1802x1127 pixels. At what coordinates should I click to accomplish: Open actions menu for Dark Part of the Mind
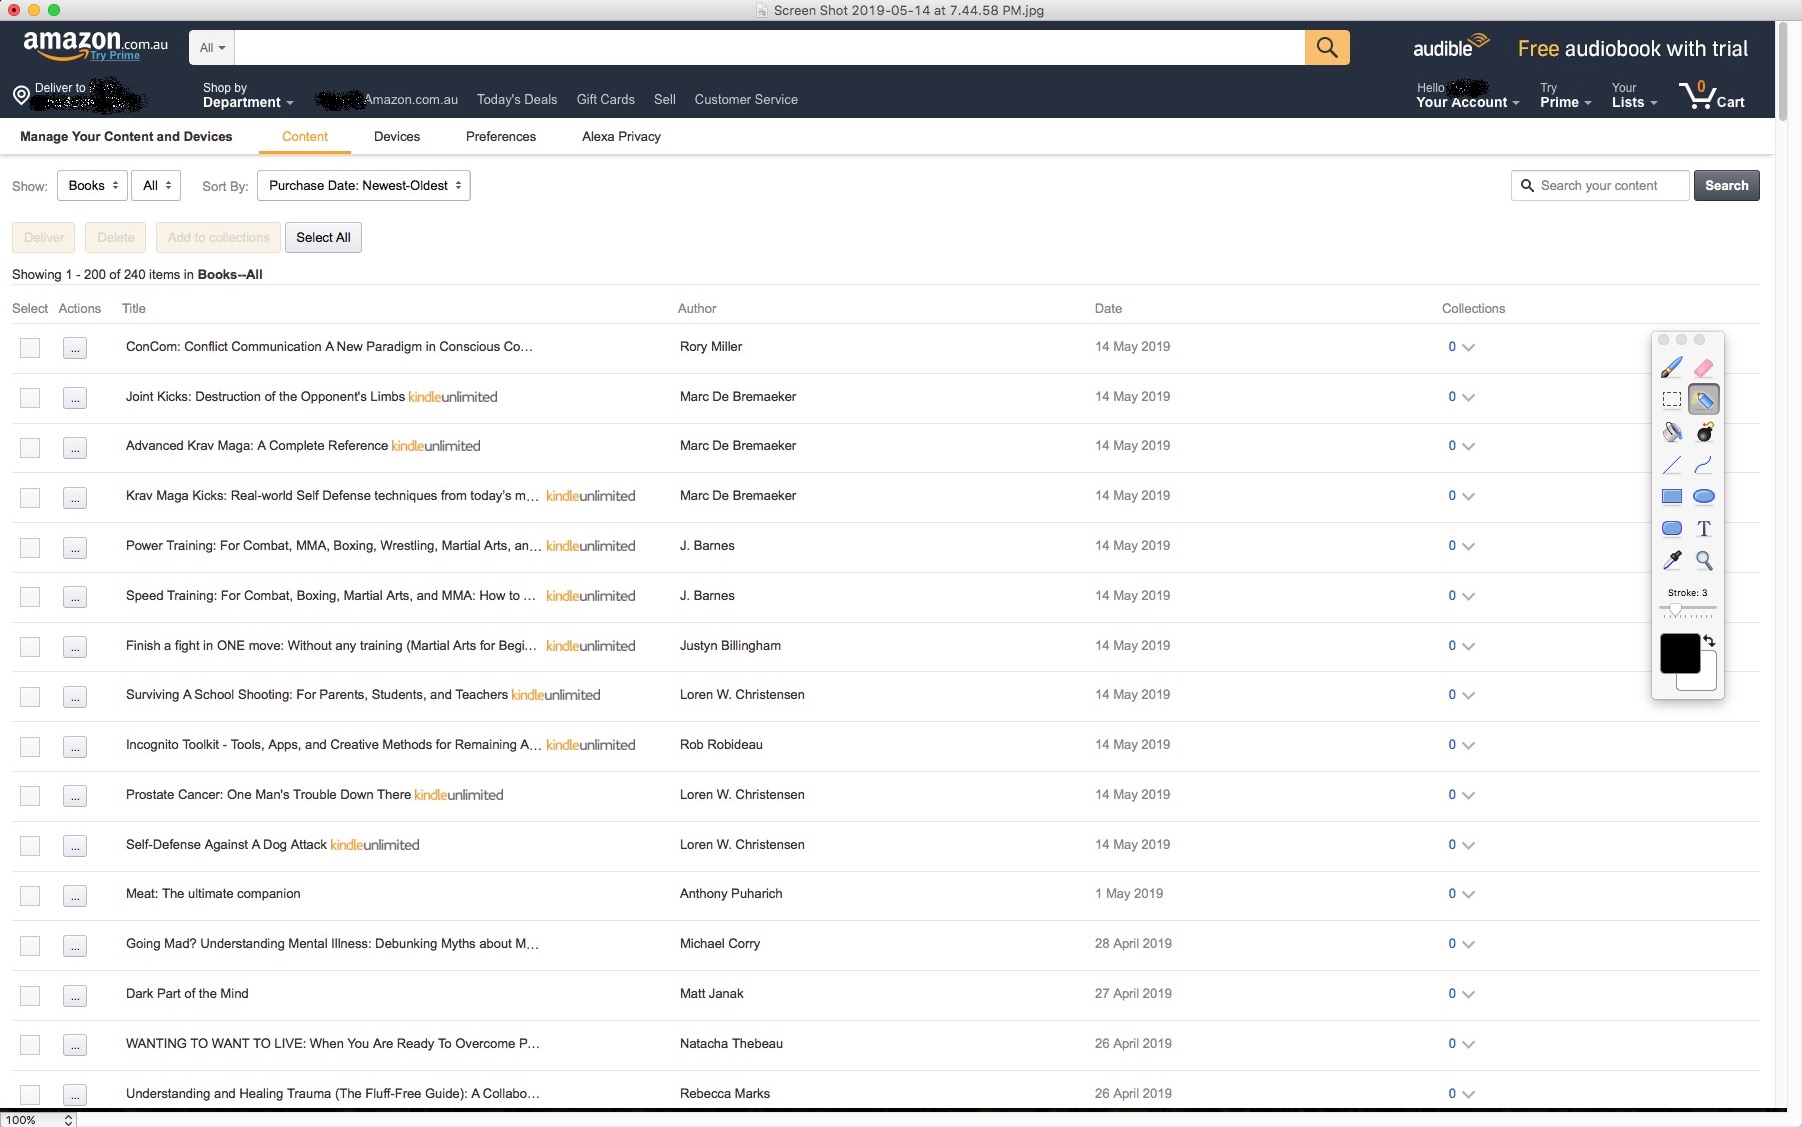pyautogui.click(x=75, y=995)
